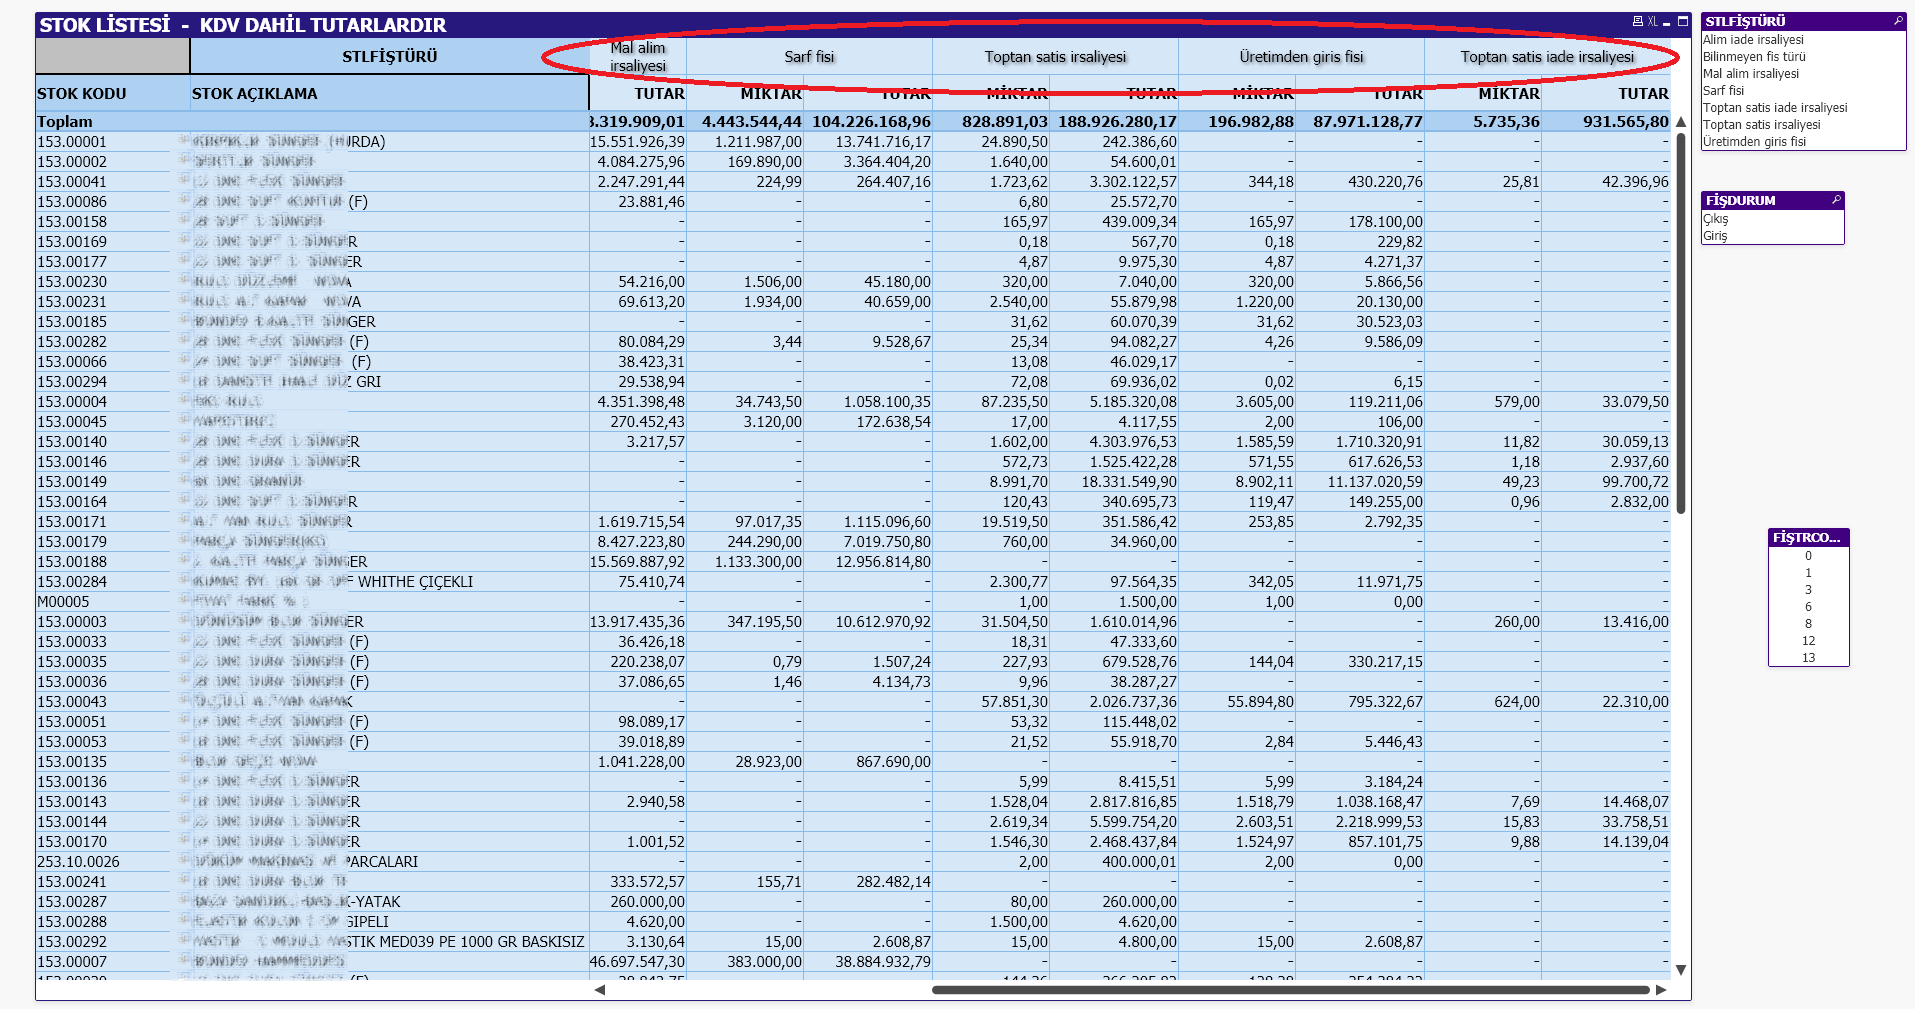
Task: Click scroll-down arrow of table vertical scrollbar
Action: (x=1681, y=969)
